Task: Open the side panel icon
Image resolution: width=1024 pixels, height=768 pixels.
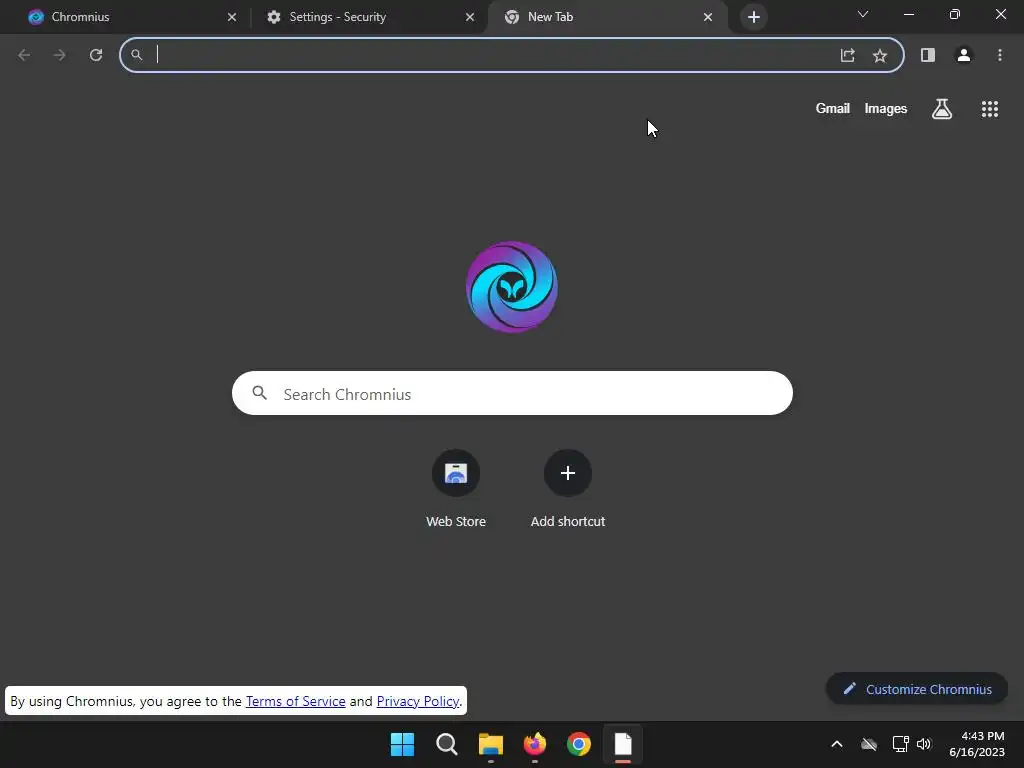Action: 928,55
